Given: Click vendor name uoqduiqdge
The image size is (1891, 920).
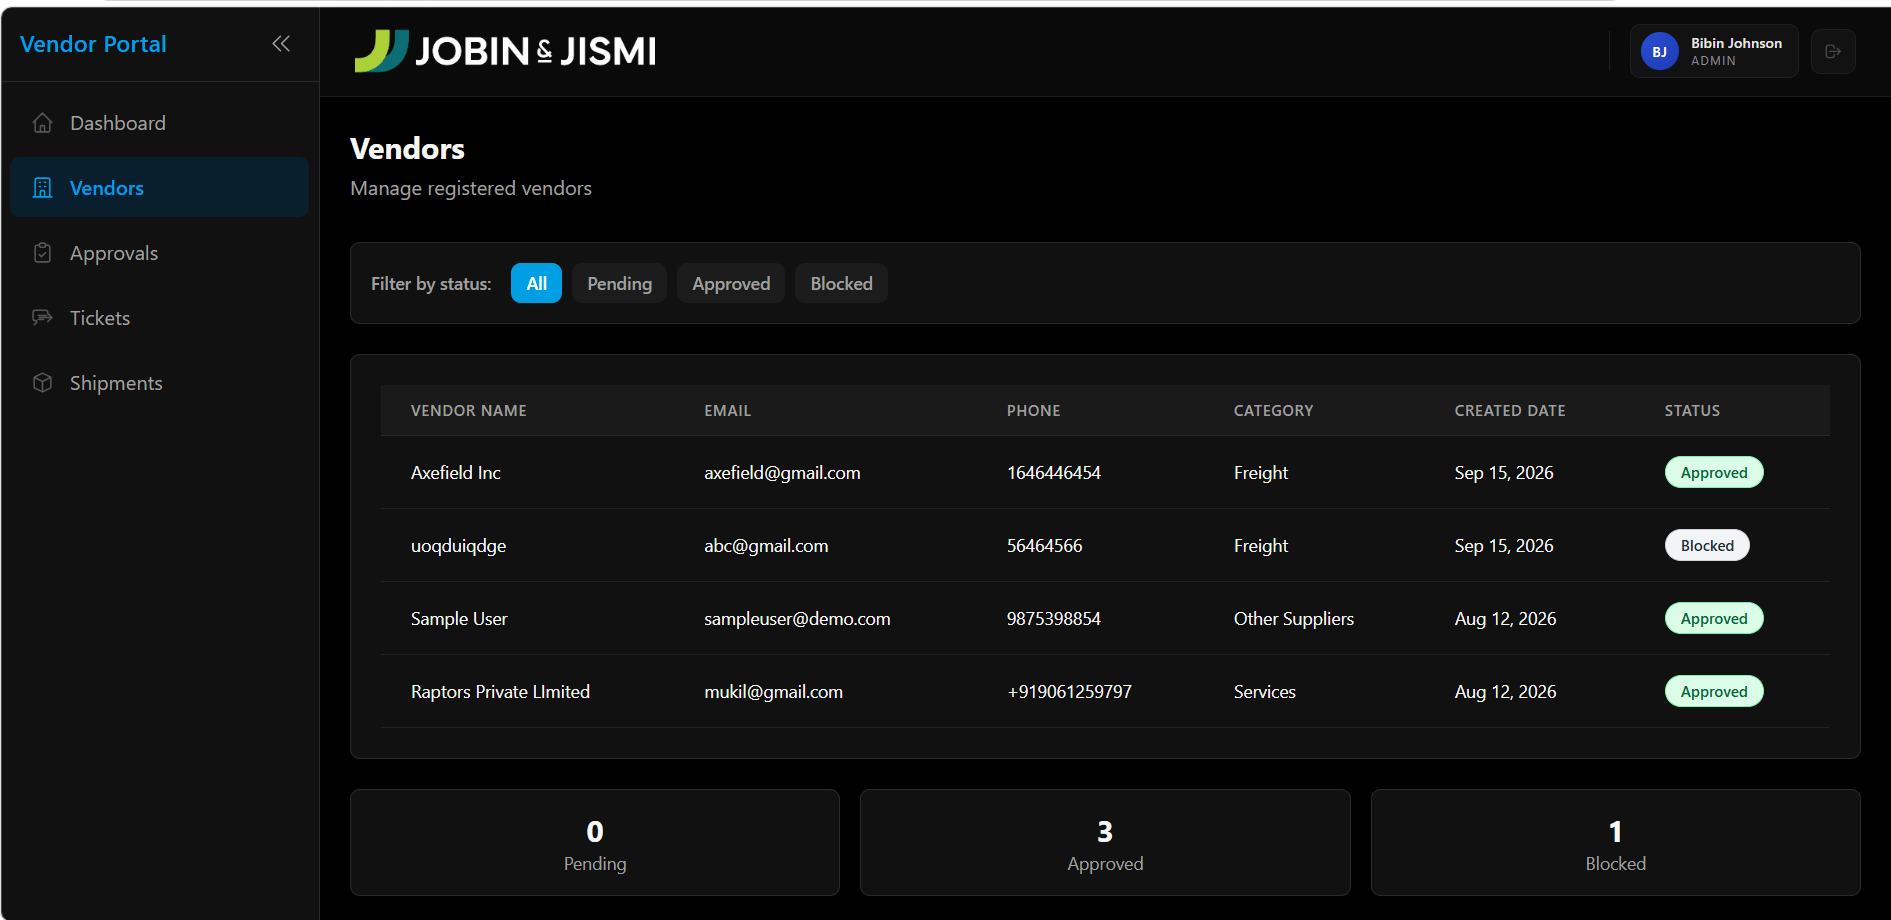Looking at the screenshot, I should point(458,546).
